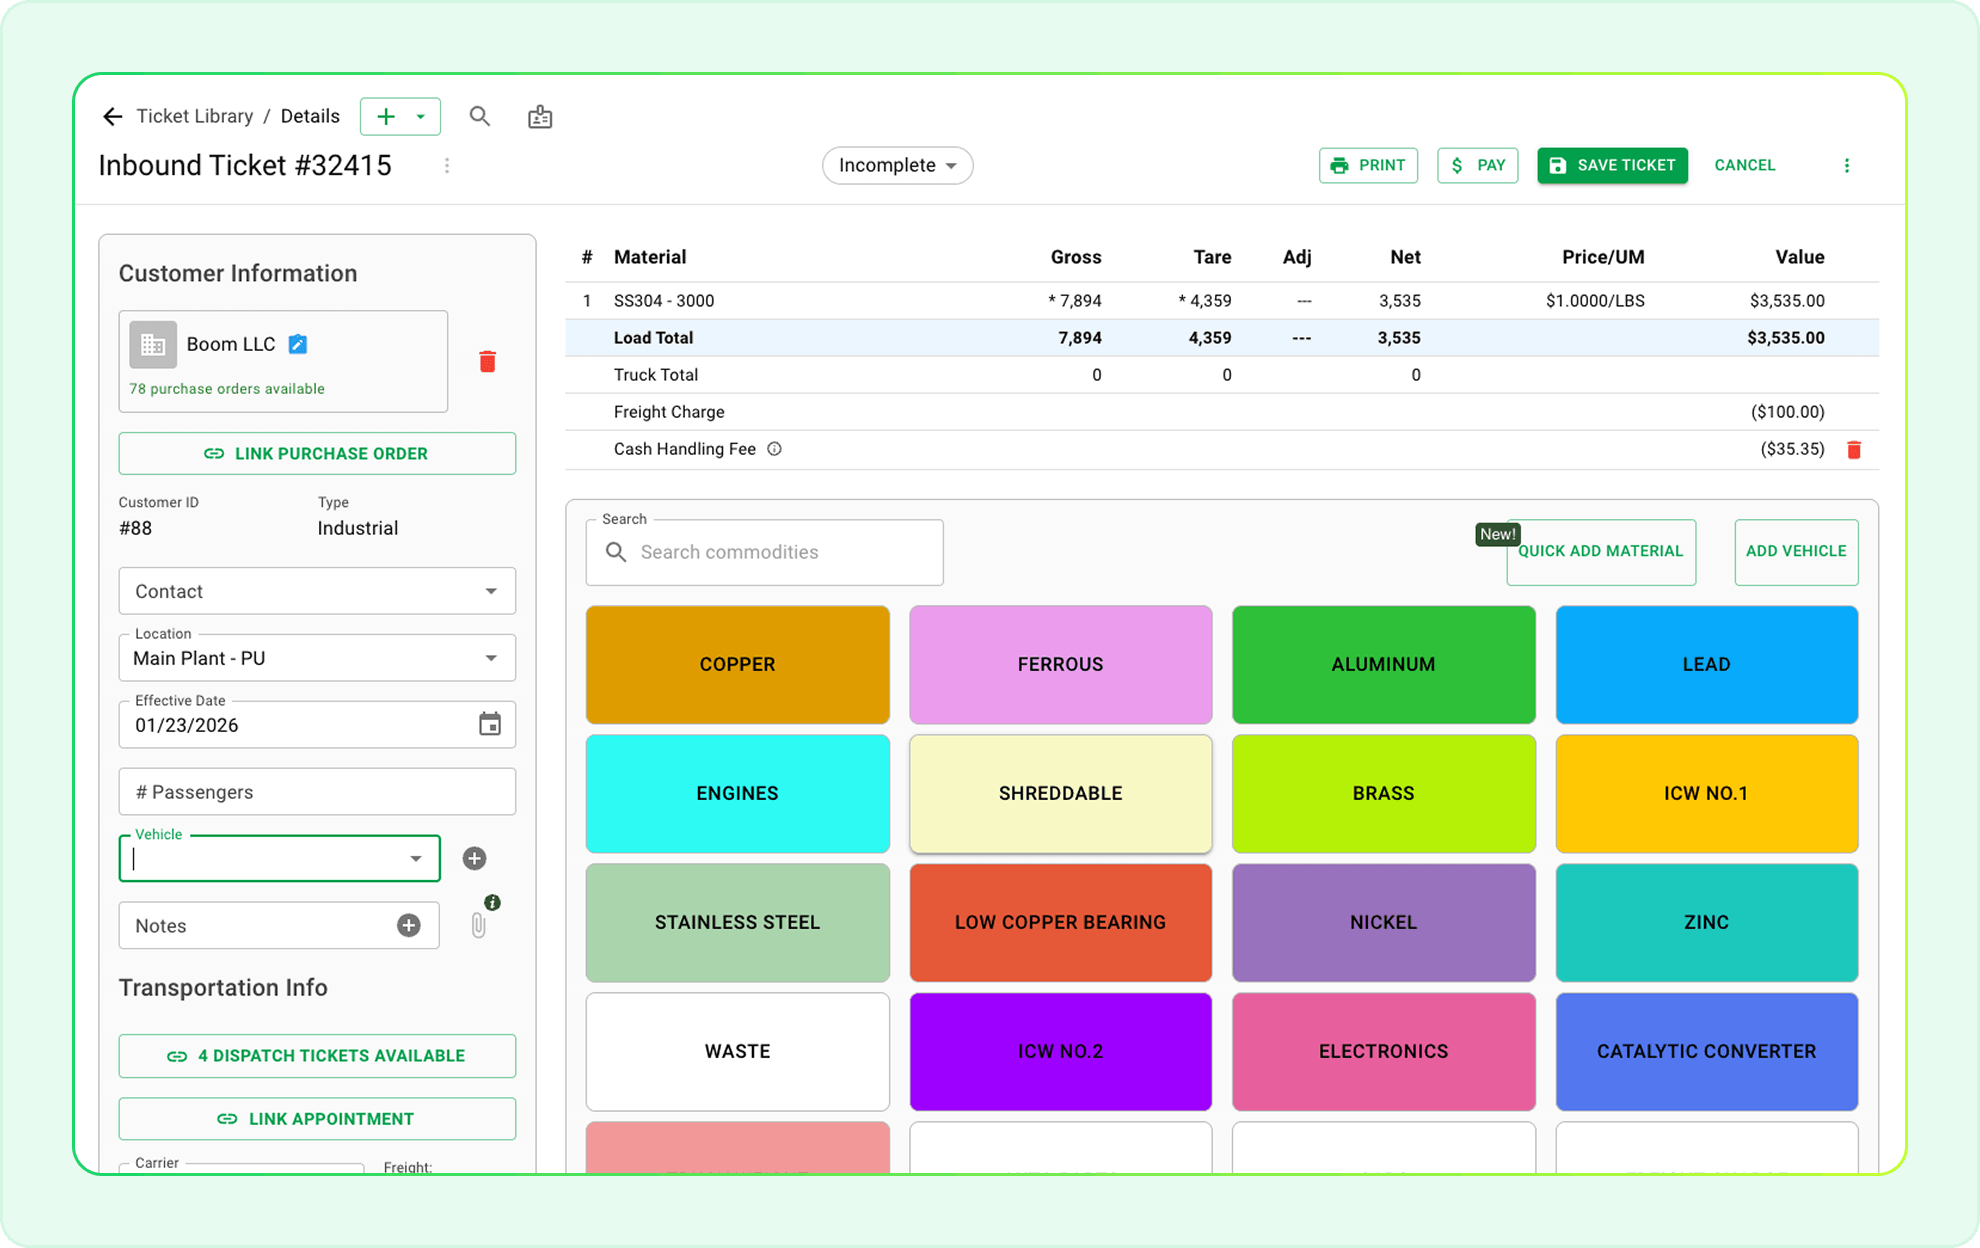Open the Incomplete status dropdown
The height and width of the screenshot is (1248, 1980).
click(x=897, y=165)
